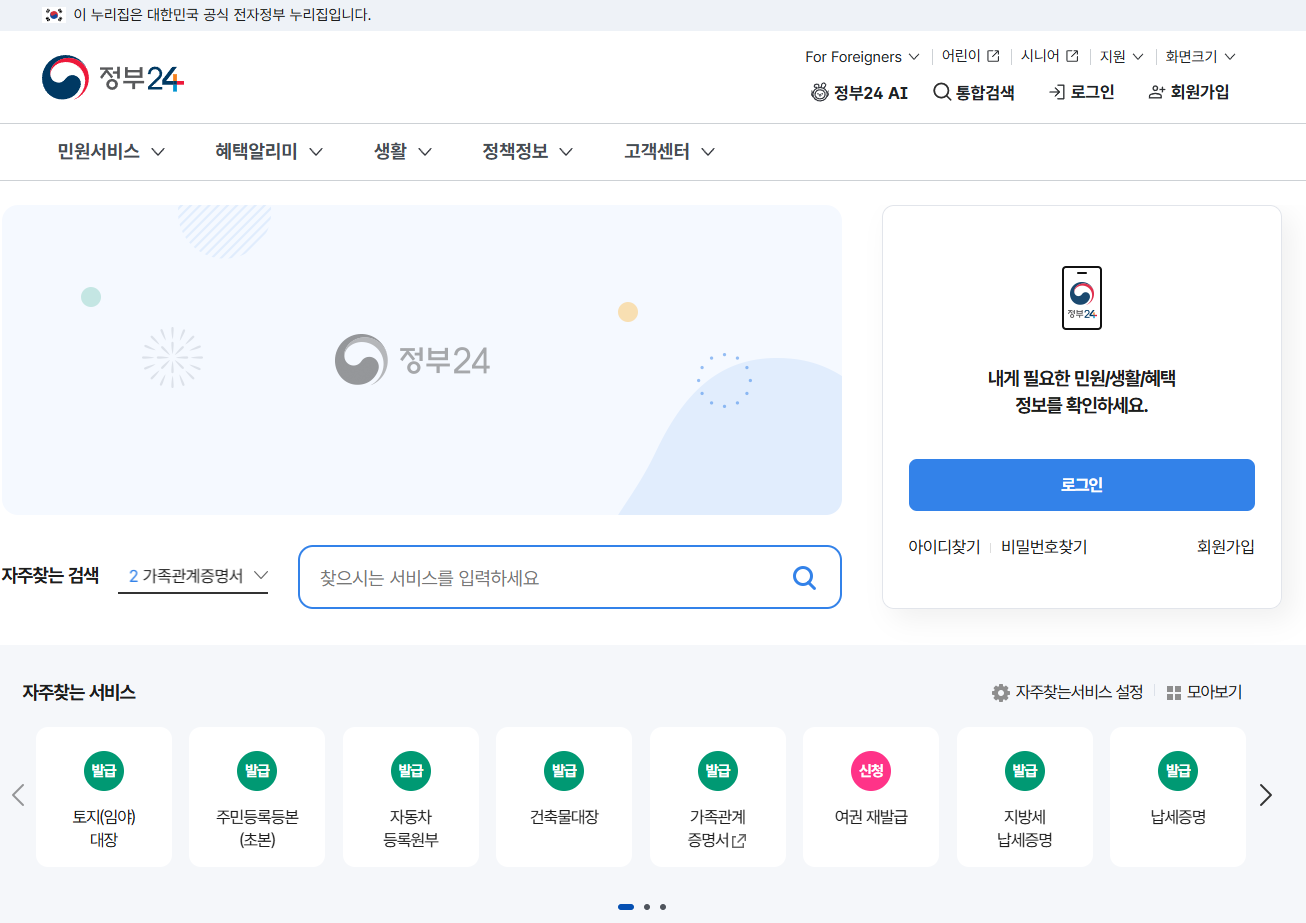Image resolution: width=1306 pixels, height=923 pixels.
Task: Click the 정부24 logo in the header
Action: [x=113, y=78]
